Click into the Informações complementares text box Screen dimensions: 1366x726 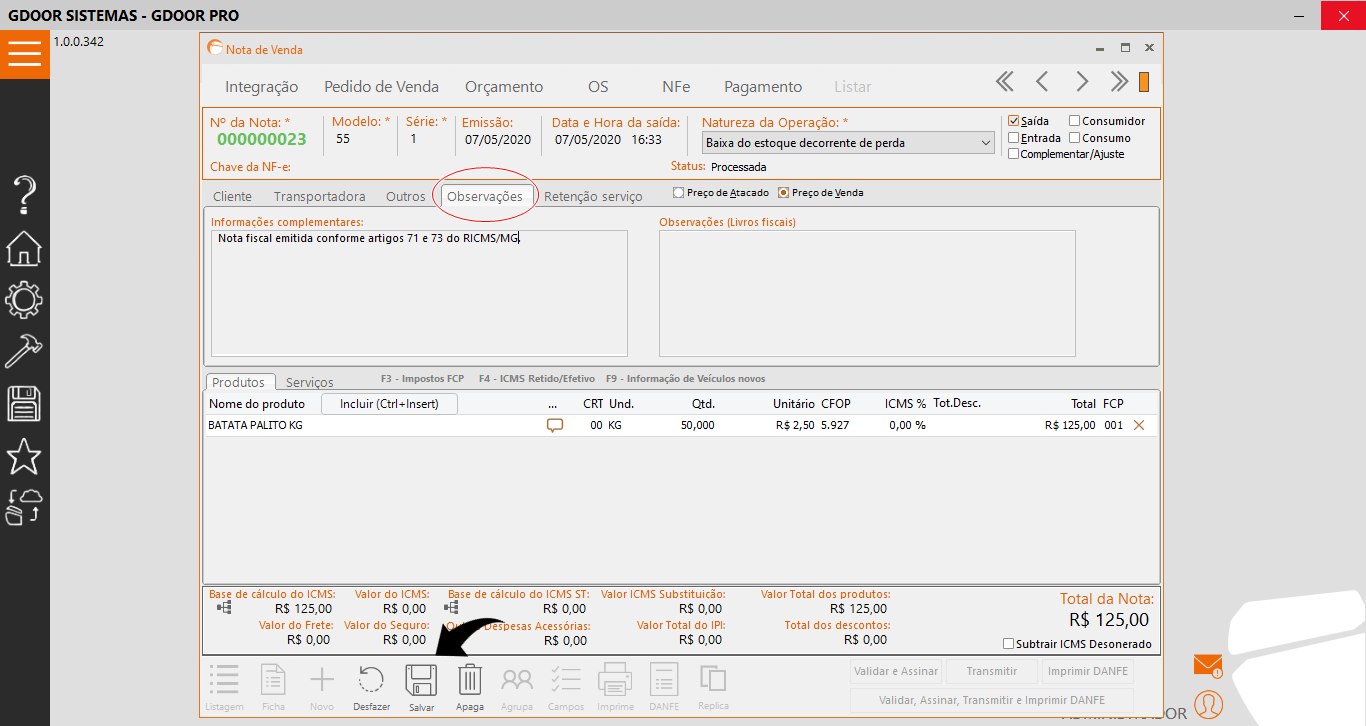pyautogui.click(x=419, y=293)
